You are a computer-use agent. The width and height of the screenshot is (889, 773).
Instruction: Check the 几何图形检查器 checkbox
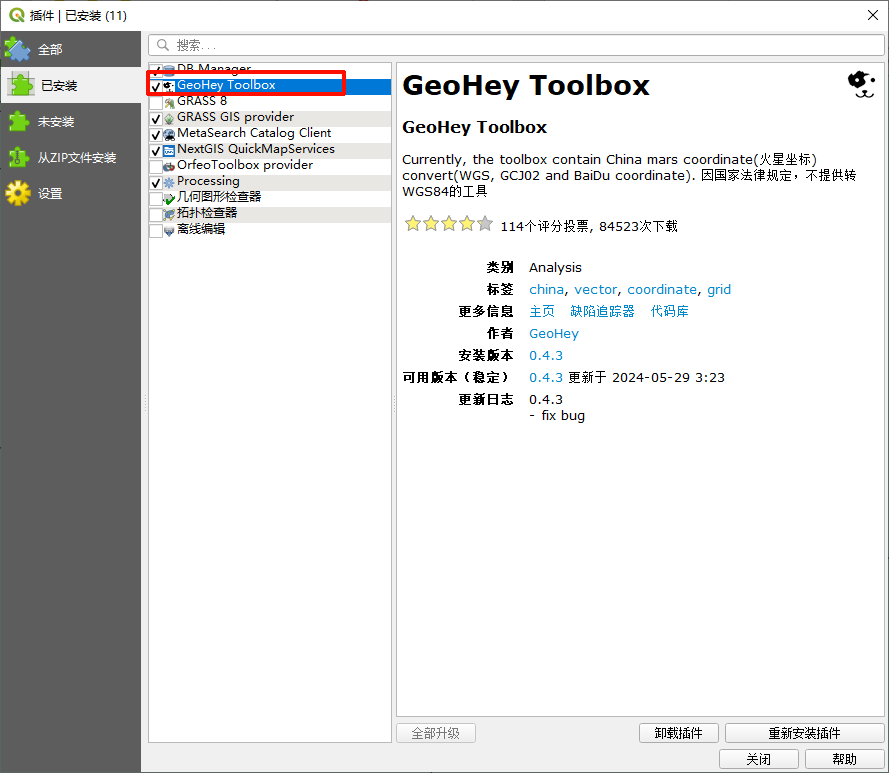coord(156,198)
